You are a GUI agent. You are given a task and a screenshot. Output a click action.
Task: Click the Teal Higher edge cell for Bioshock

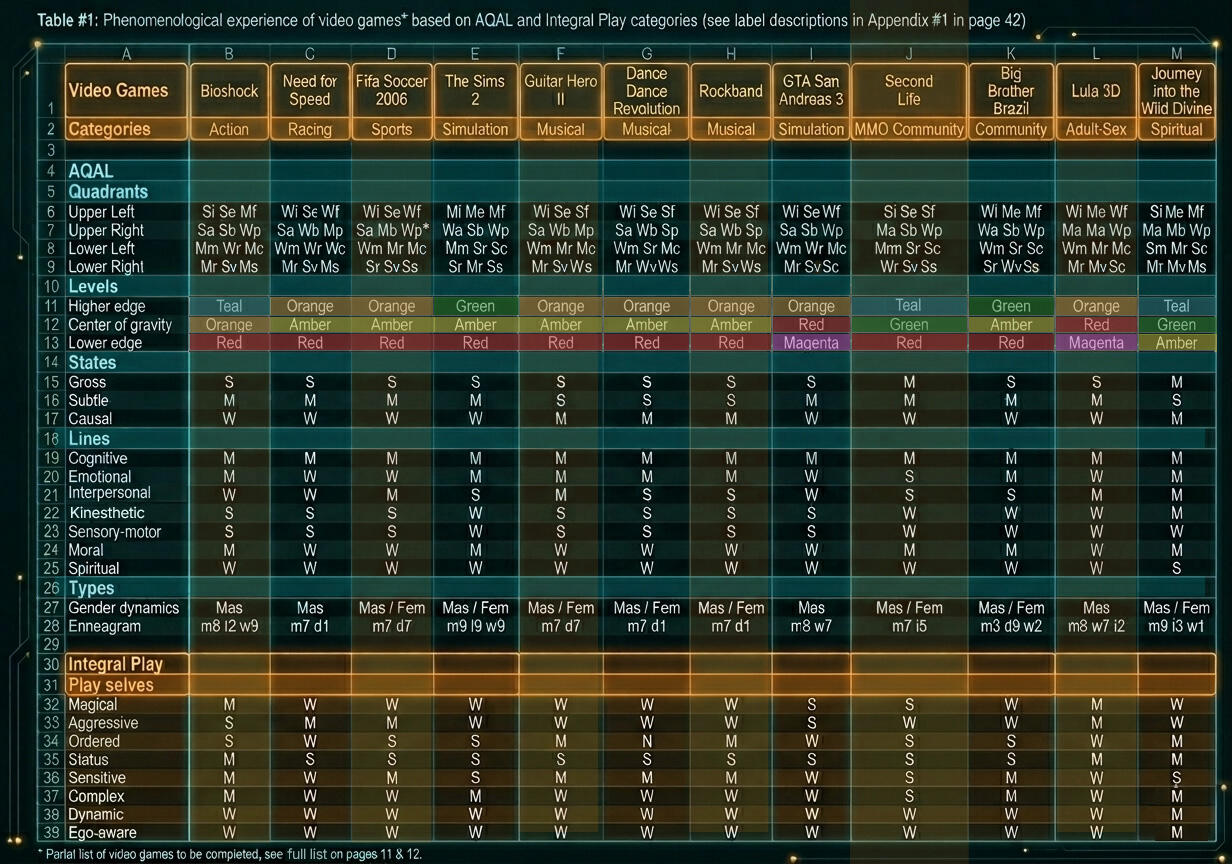229,306
